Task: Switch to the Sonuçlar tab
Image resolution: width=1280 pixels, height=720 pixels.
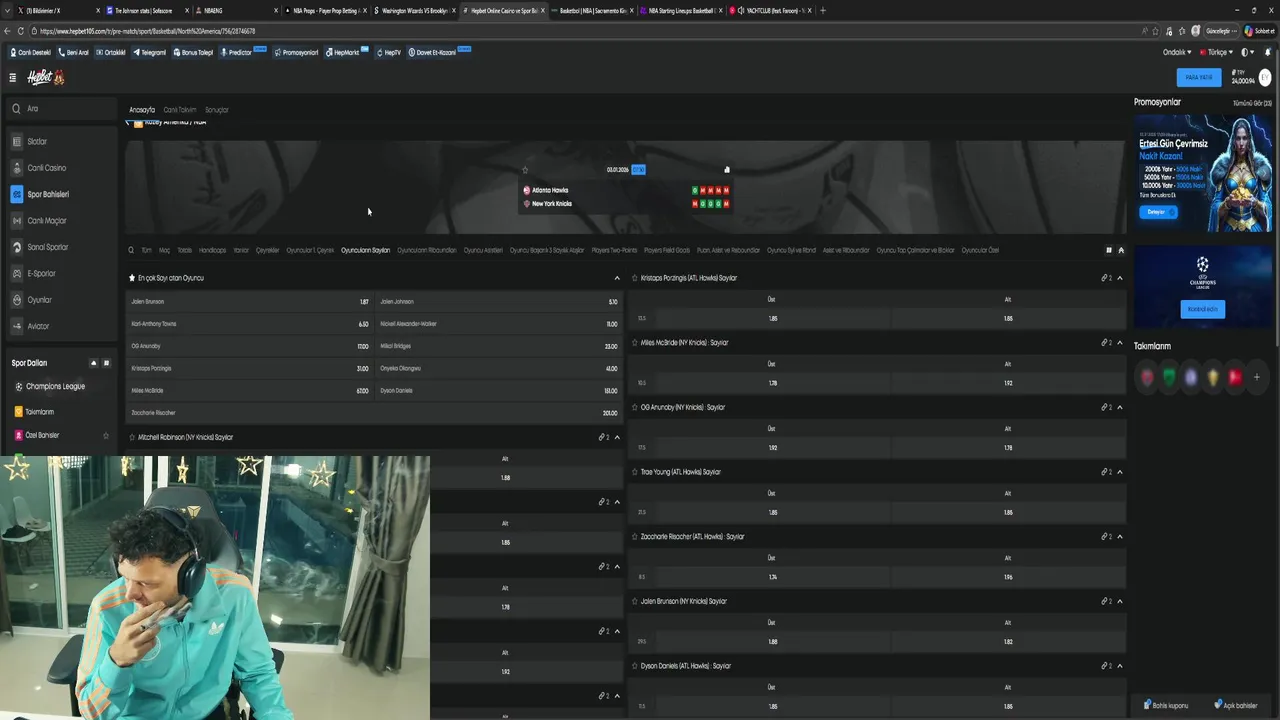Action: [217, 110]
